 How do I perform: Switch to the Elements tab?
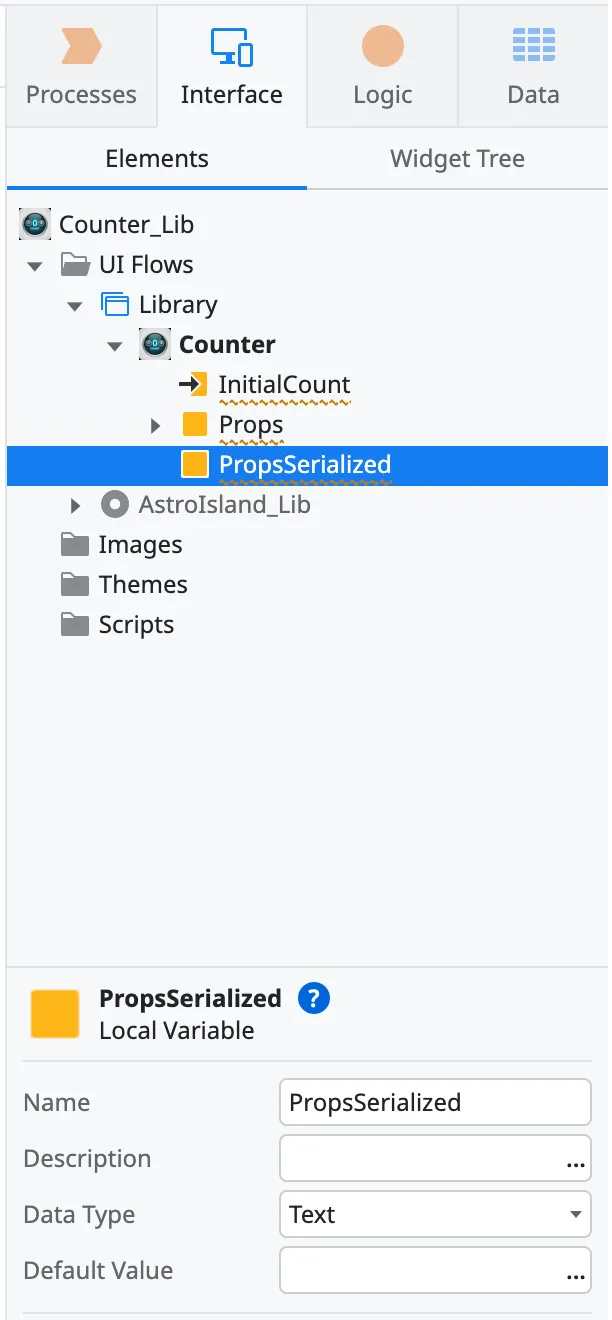click(x=156, y=158)
